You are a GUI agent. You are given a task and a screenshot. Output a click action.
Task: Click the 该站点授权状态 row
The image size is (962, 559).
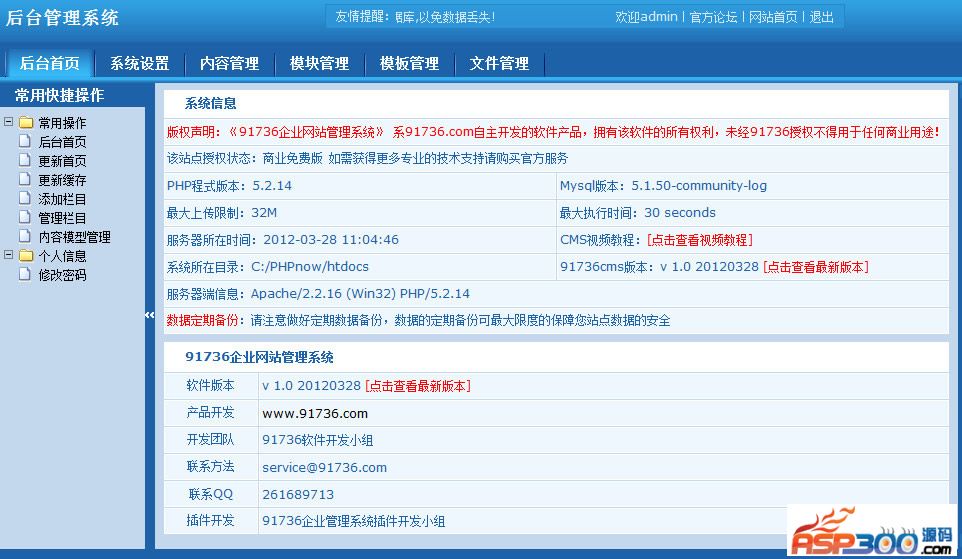tap(556, 158)
